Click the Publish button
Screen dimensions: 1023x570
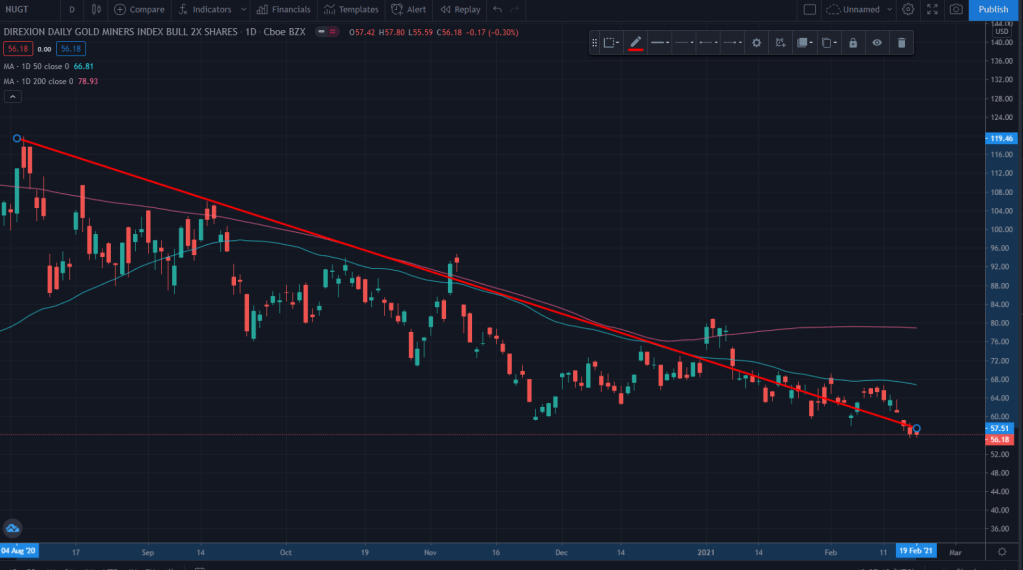992,9
